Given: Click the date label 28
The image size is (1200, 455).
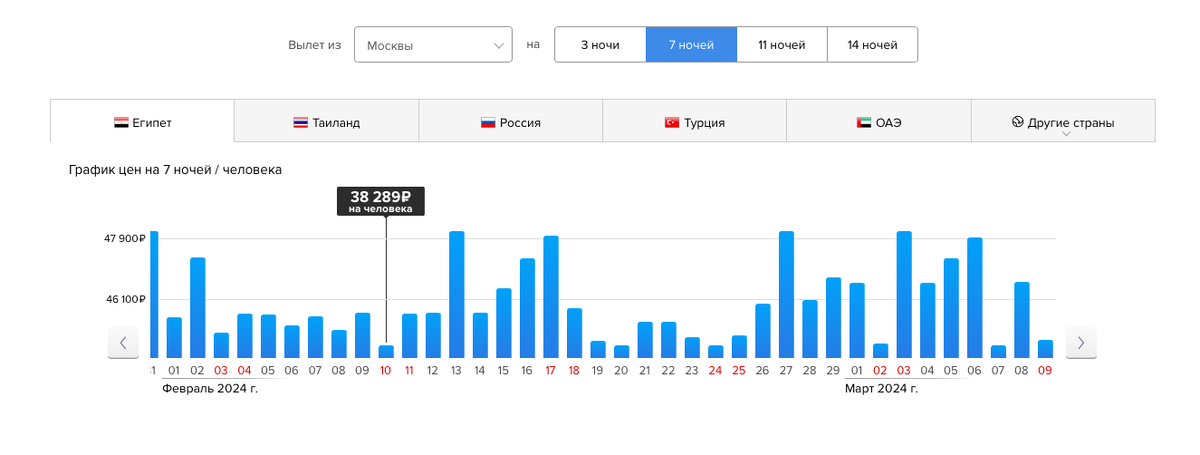Looking at the screenshot, I should point(810,370).
